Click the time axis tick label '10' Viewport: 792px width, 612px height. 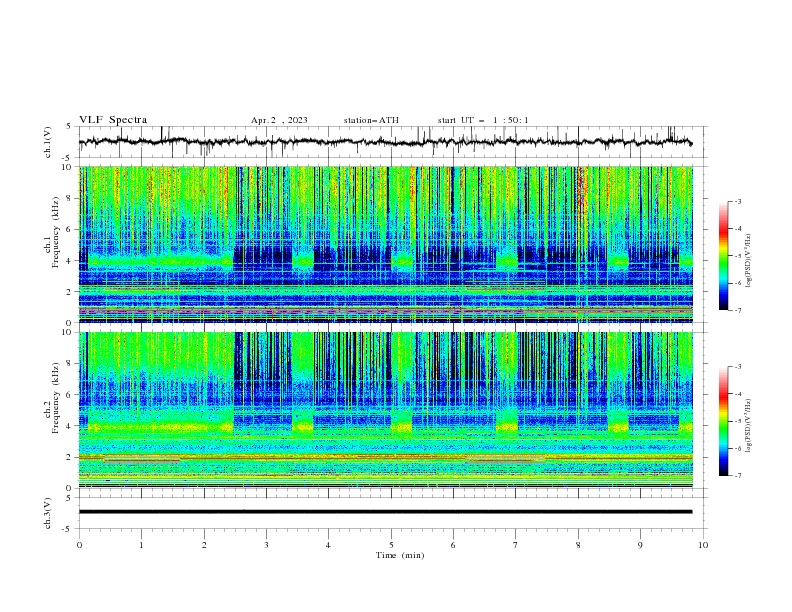(x=703, y=545)
